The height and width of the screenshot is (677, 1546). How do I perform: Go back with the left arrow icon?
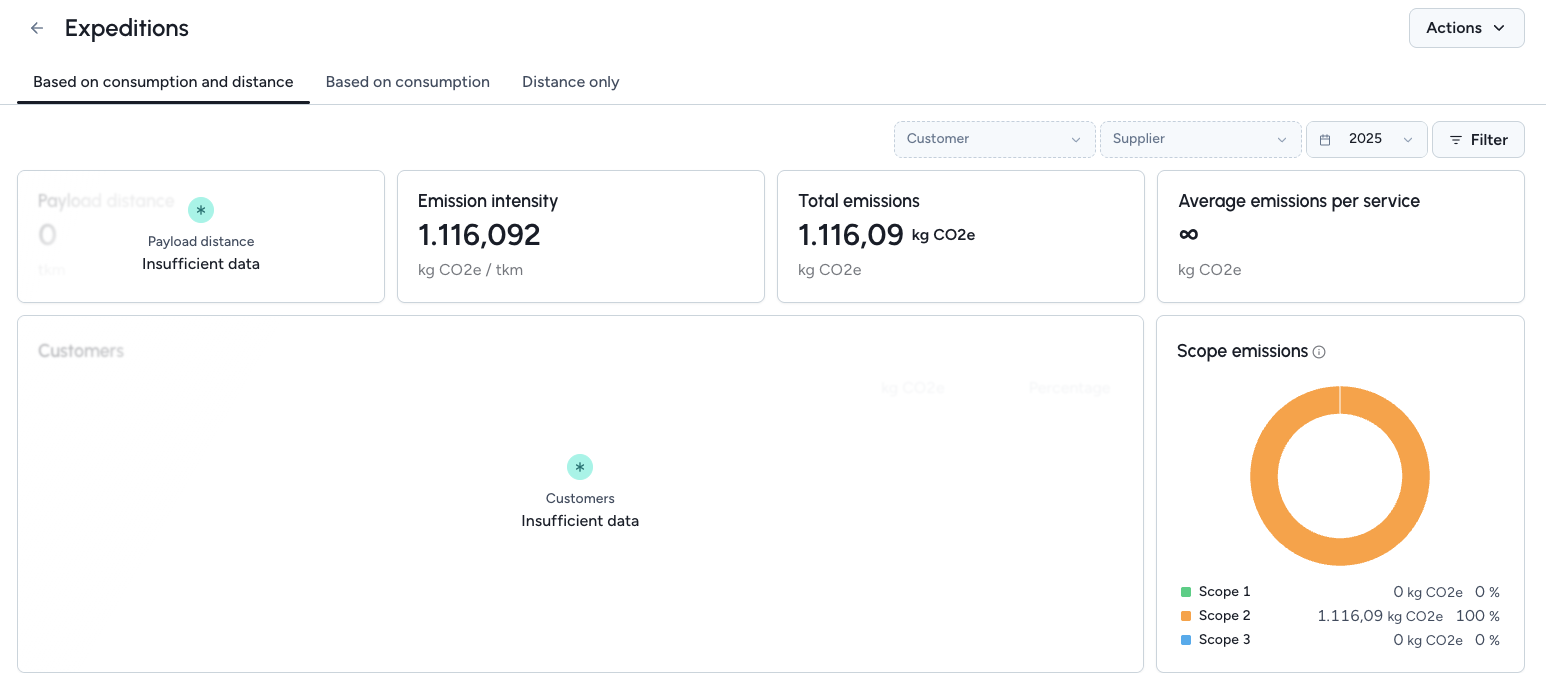pyautogui.click(x=37, y=28)
